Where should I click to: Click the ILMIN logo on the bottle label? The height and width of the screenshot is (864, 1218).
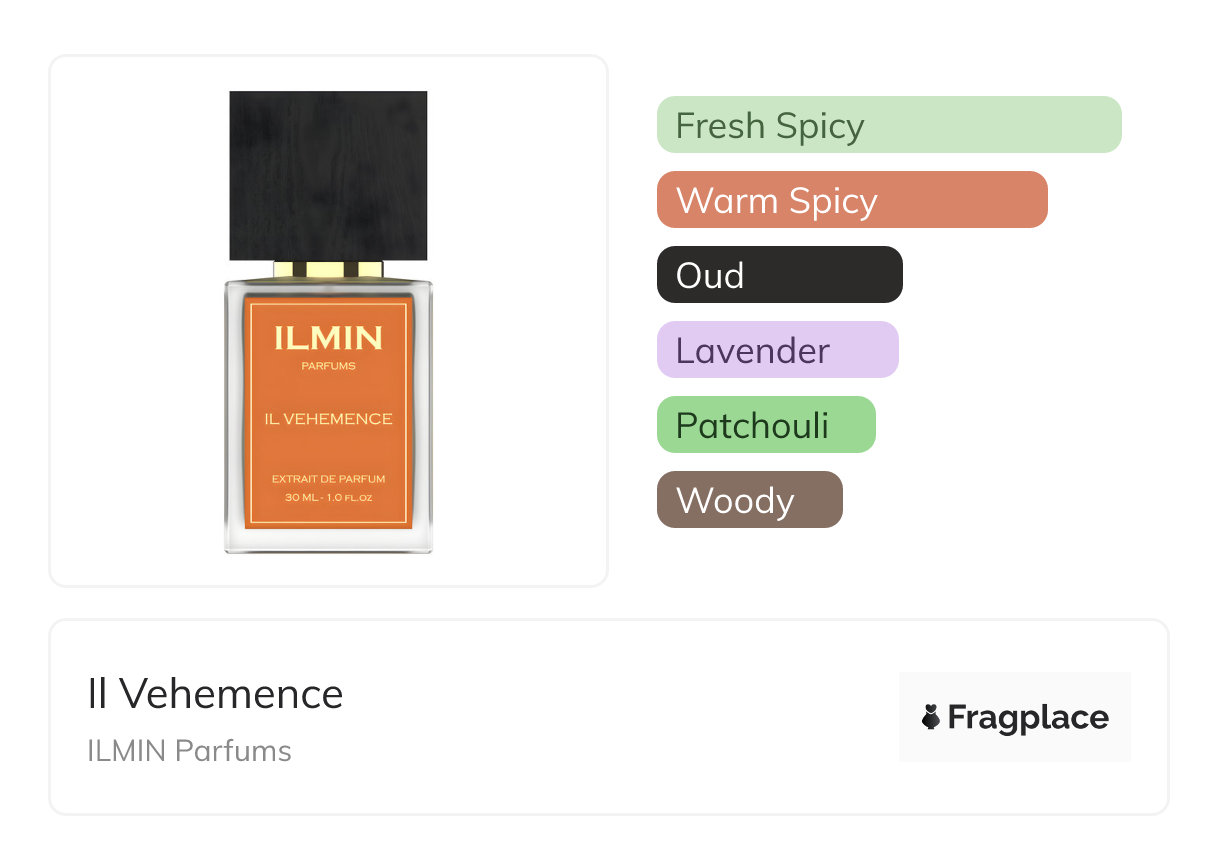(x=328, y=338)
